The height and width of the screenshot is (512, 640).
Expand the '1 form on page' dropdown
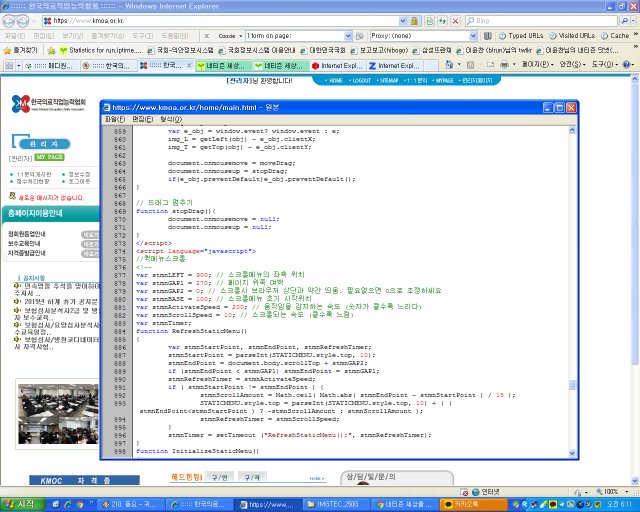click(x=348, y=36)
